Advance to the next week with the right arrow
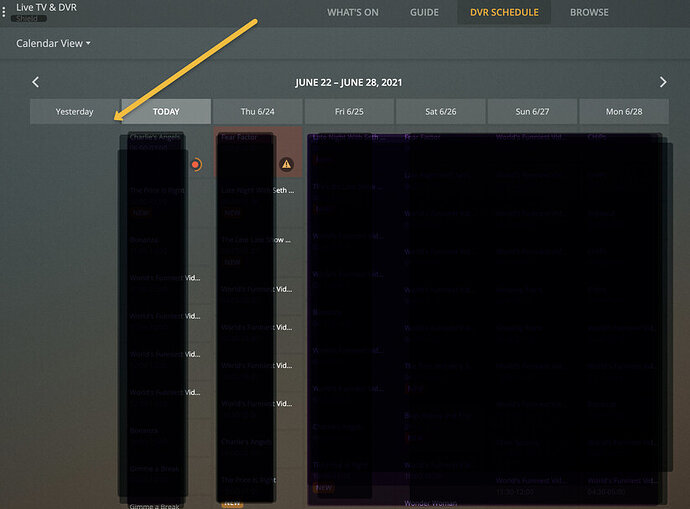The width and height of the screenshot is (690, 509). [x=663, y=82]
